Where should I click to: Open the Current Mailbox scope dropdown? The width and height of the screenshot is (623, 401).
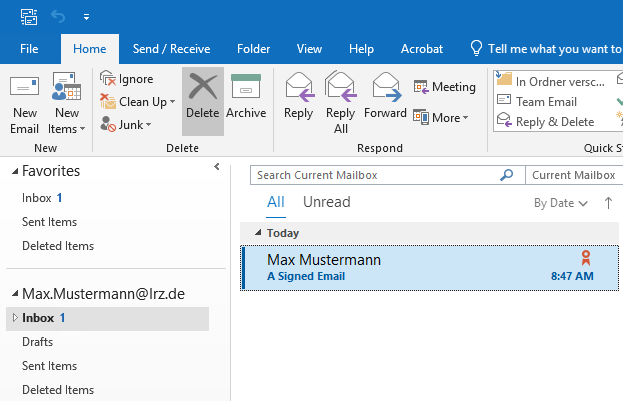[574, 175]
